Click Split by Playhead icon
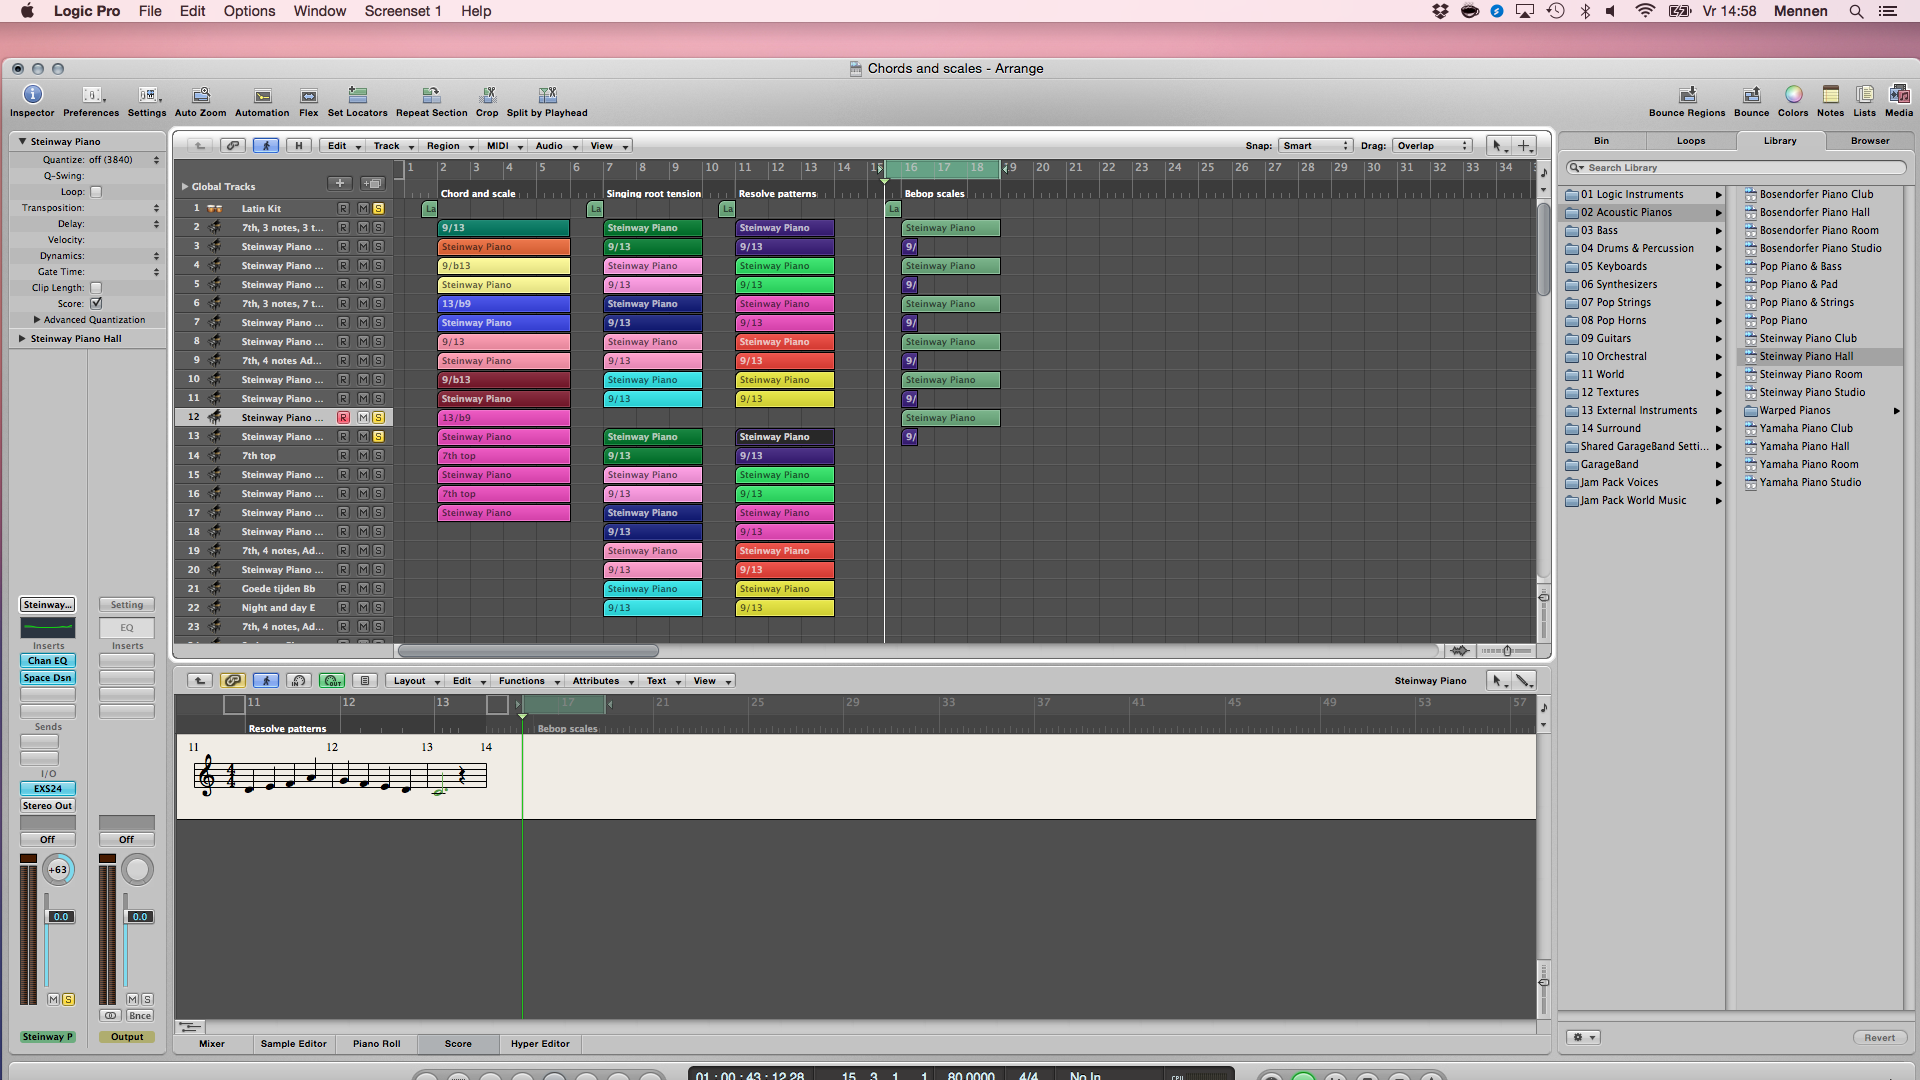Viewport: 1920px width, 1080px height. point(547,95)
